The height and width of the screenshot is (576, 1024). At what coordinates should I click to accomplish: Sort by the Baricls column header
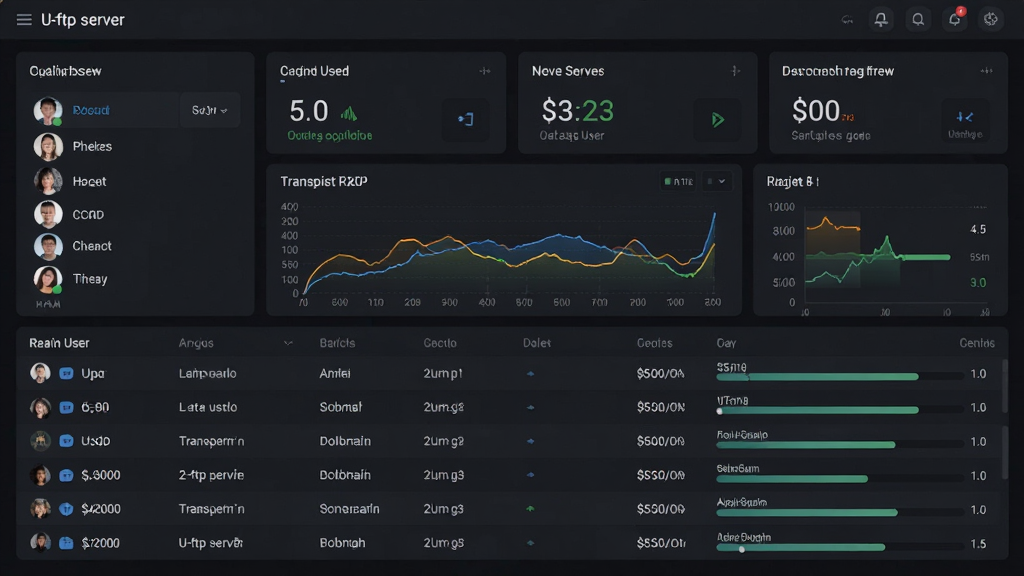click(337, 343)
